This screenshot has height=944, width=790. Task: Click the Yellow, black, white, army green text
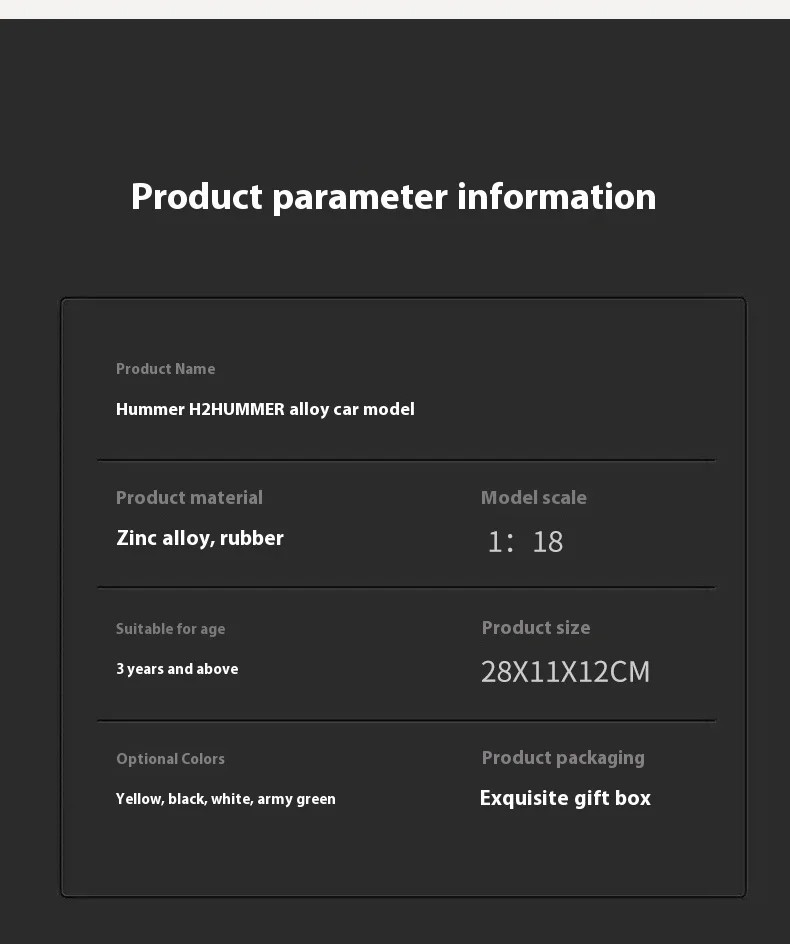(x=226, y=799)
